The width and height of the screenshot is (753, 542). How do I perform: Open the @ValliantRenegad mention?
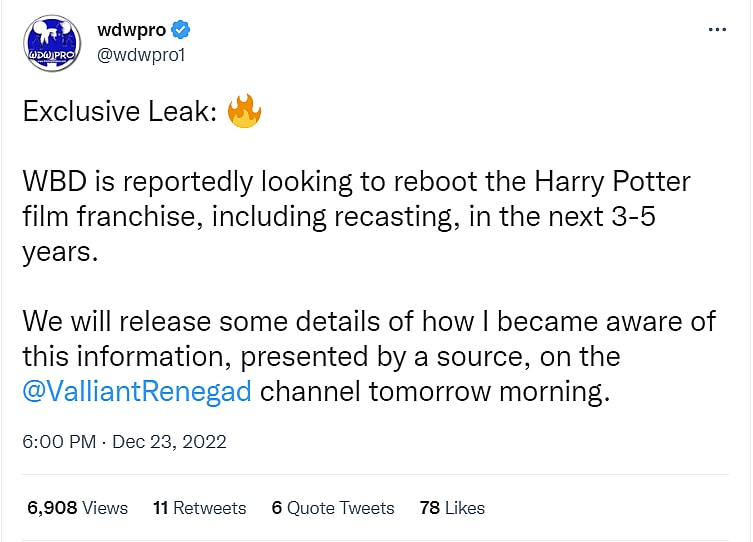tap(138, 390)
